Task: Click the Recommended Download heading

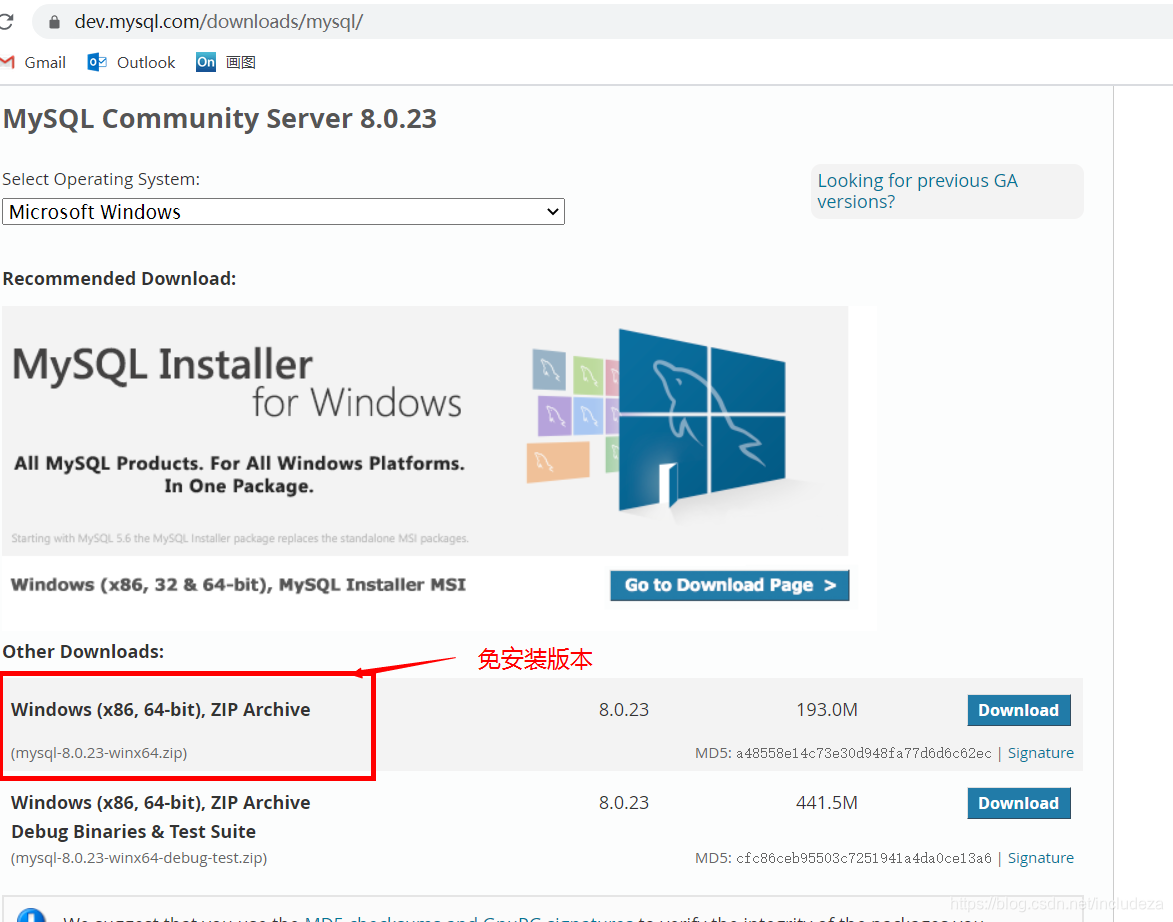Action: click(119, 278)
